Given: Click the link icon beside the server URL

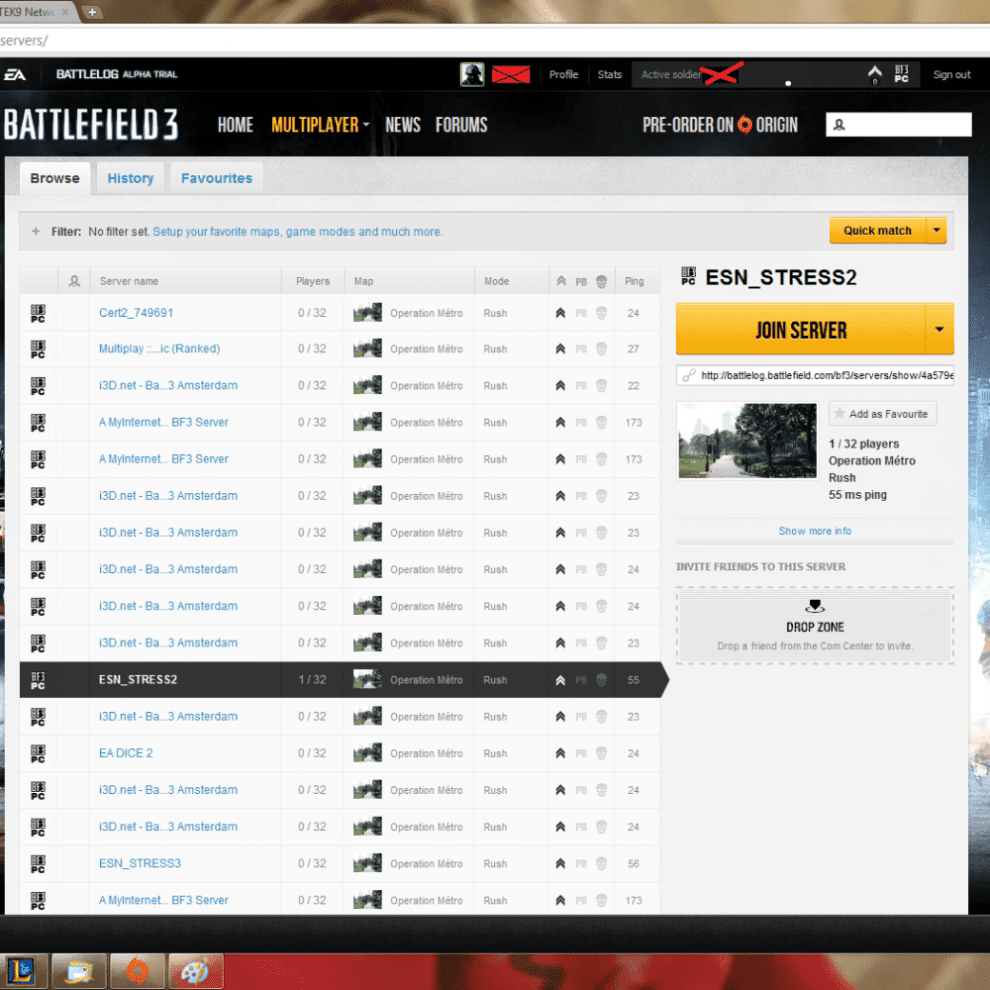Looking at the screenshot, I should click(687, 375).
